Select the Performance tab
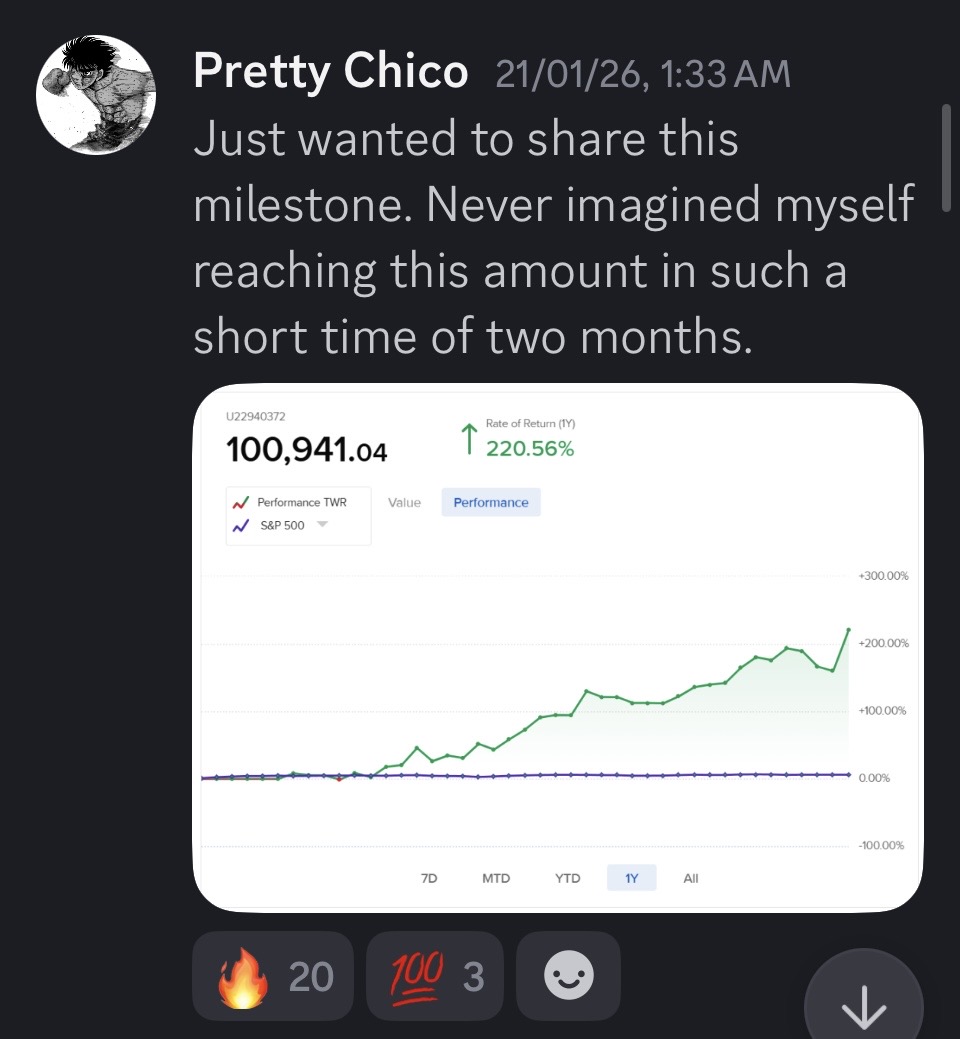 [x=491, y=503]
